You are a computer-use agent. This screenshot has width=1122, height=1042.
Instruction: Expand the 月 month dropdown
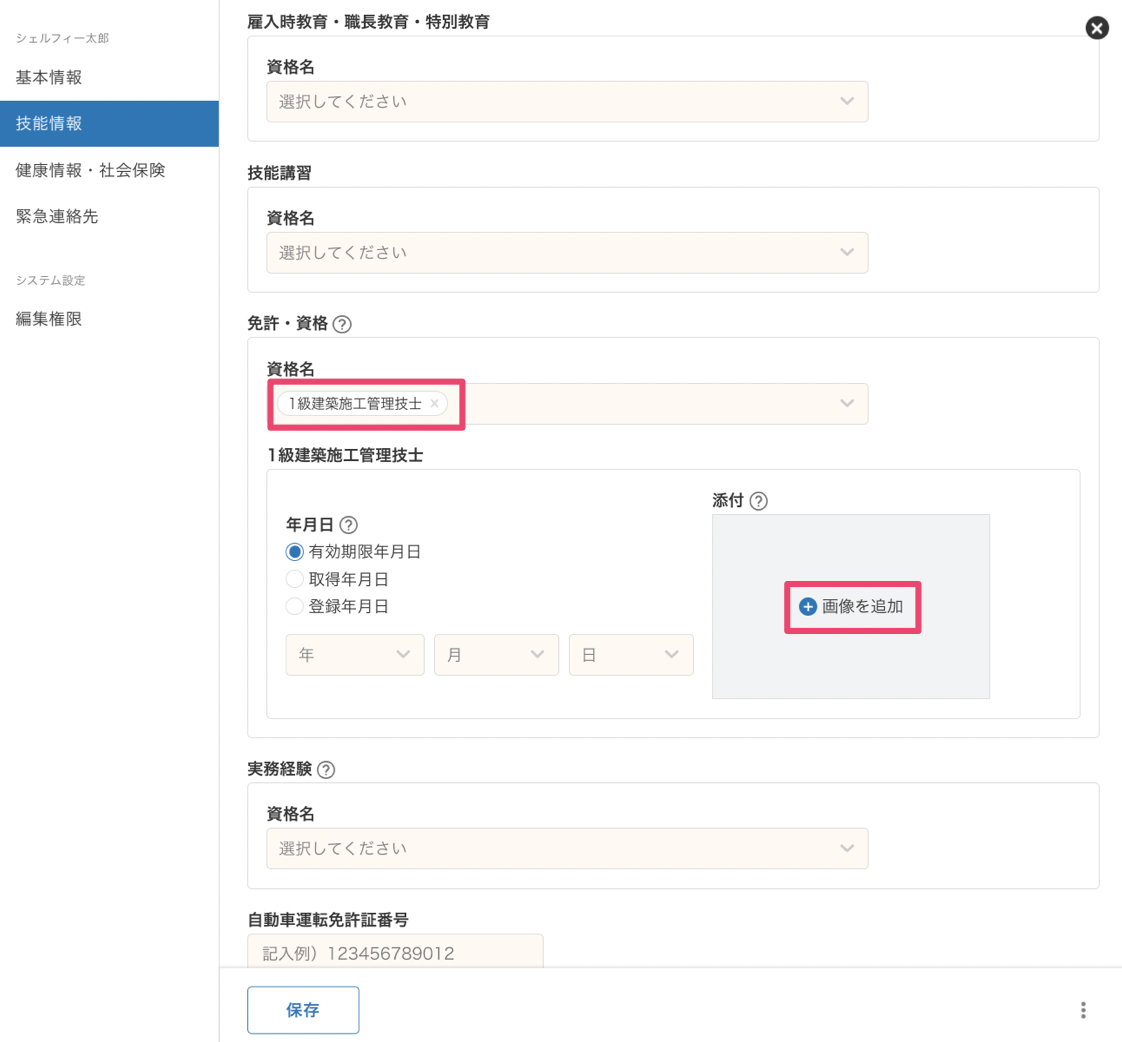495,654
